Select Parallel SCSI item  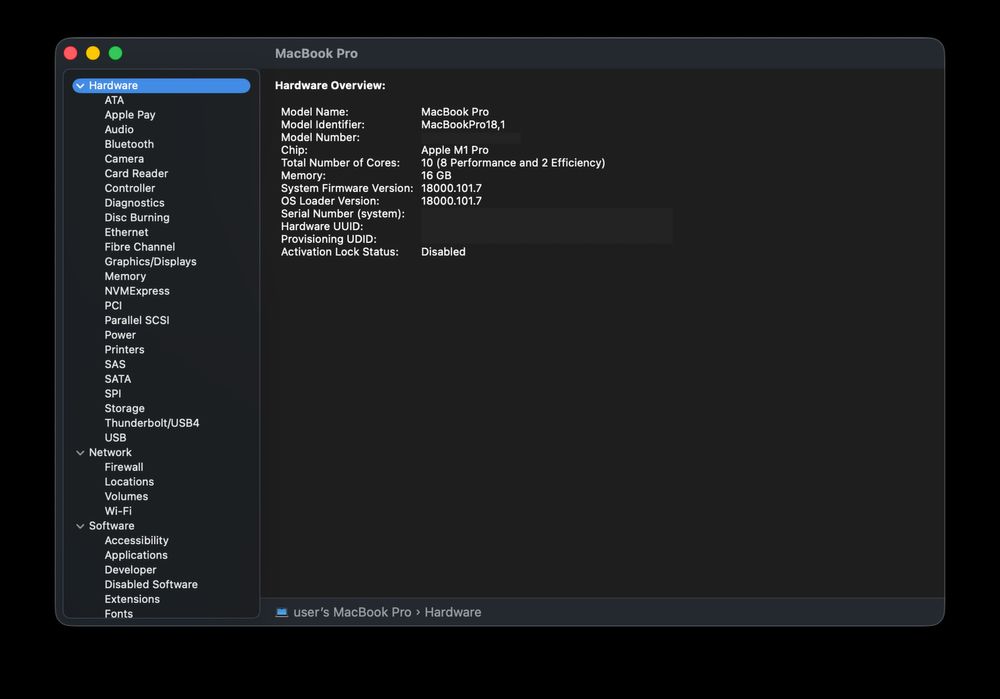(137, 320)
